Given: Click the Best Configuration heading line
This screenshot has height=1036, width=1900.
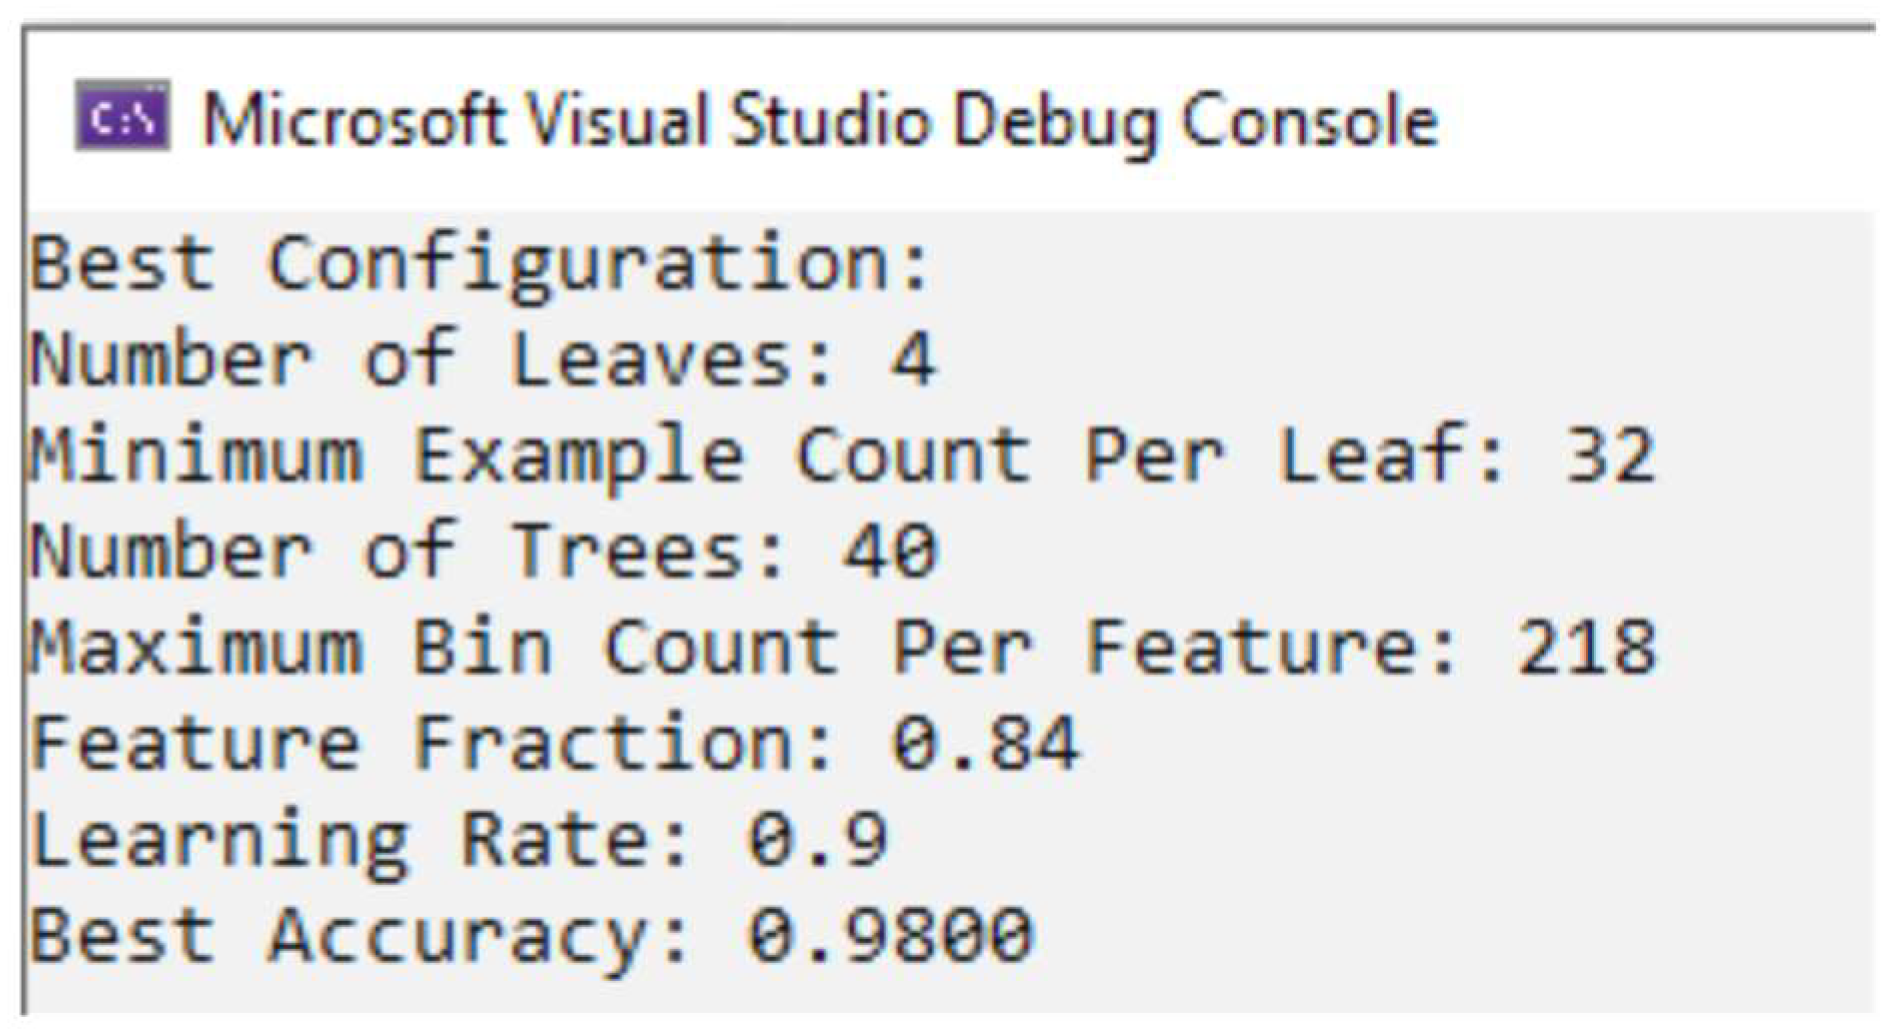Looking at the screenshot, I should point(480,264).
